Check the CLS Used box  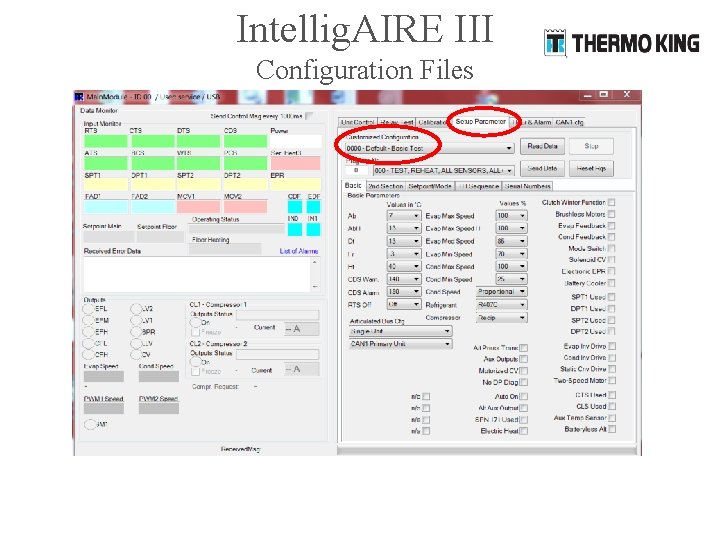(x=612, y=406)
